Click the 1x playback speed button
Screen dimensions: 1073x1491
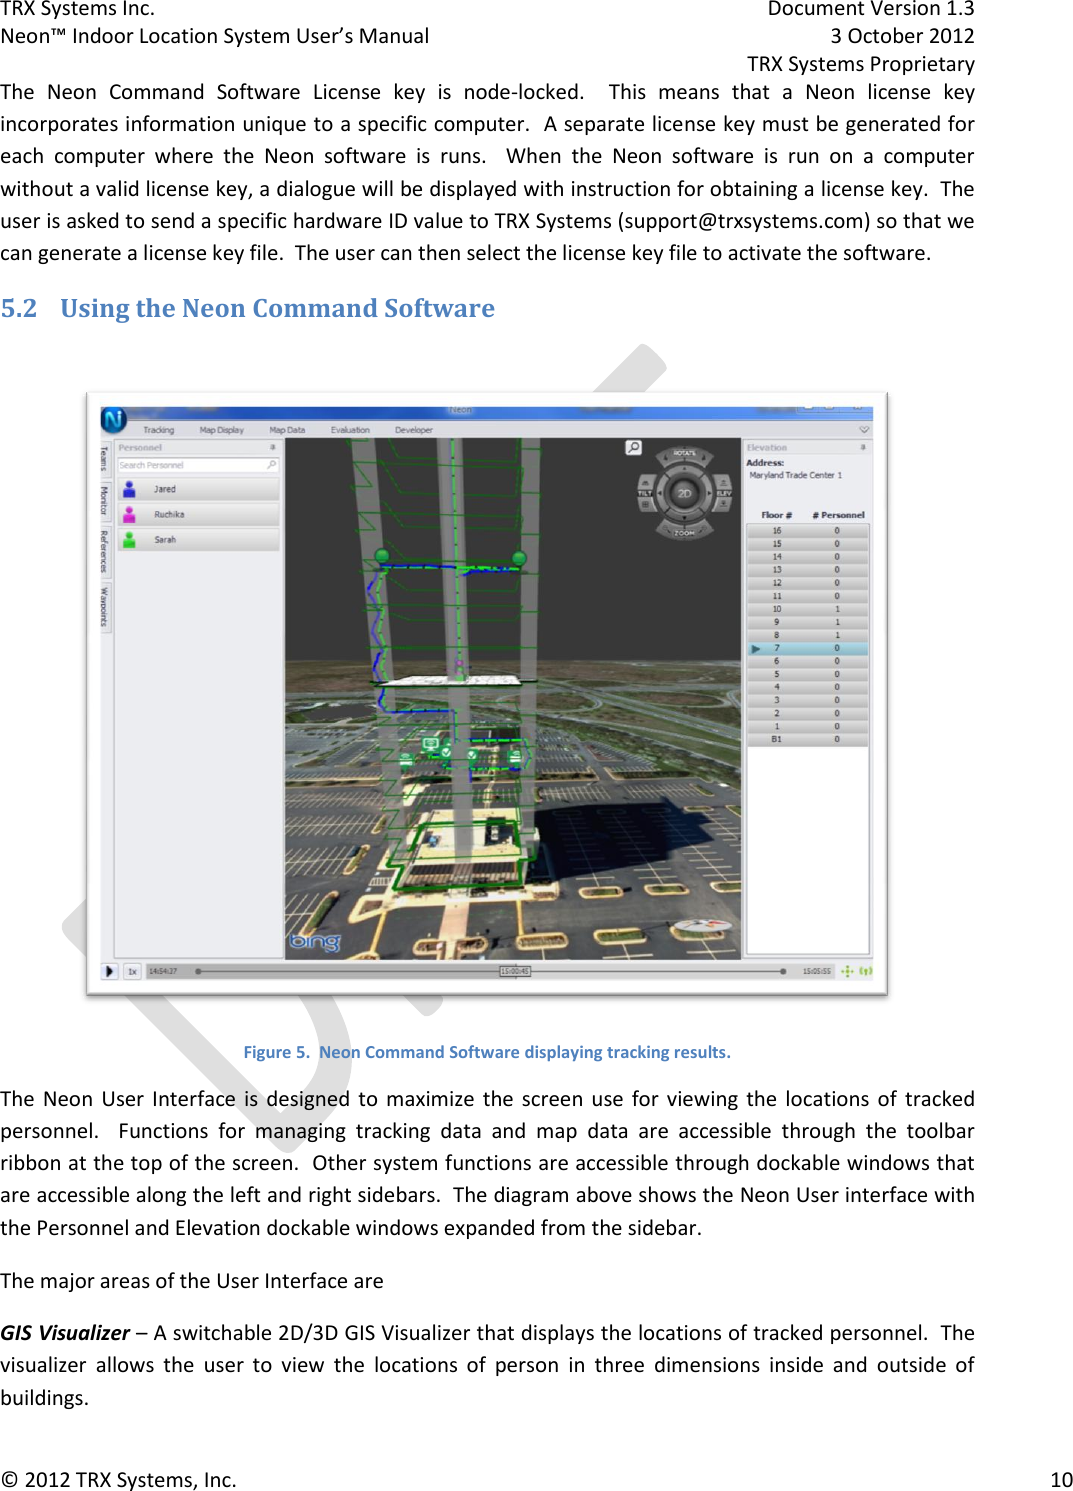132,971
